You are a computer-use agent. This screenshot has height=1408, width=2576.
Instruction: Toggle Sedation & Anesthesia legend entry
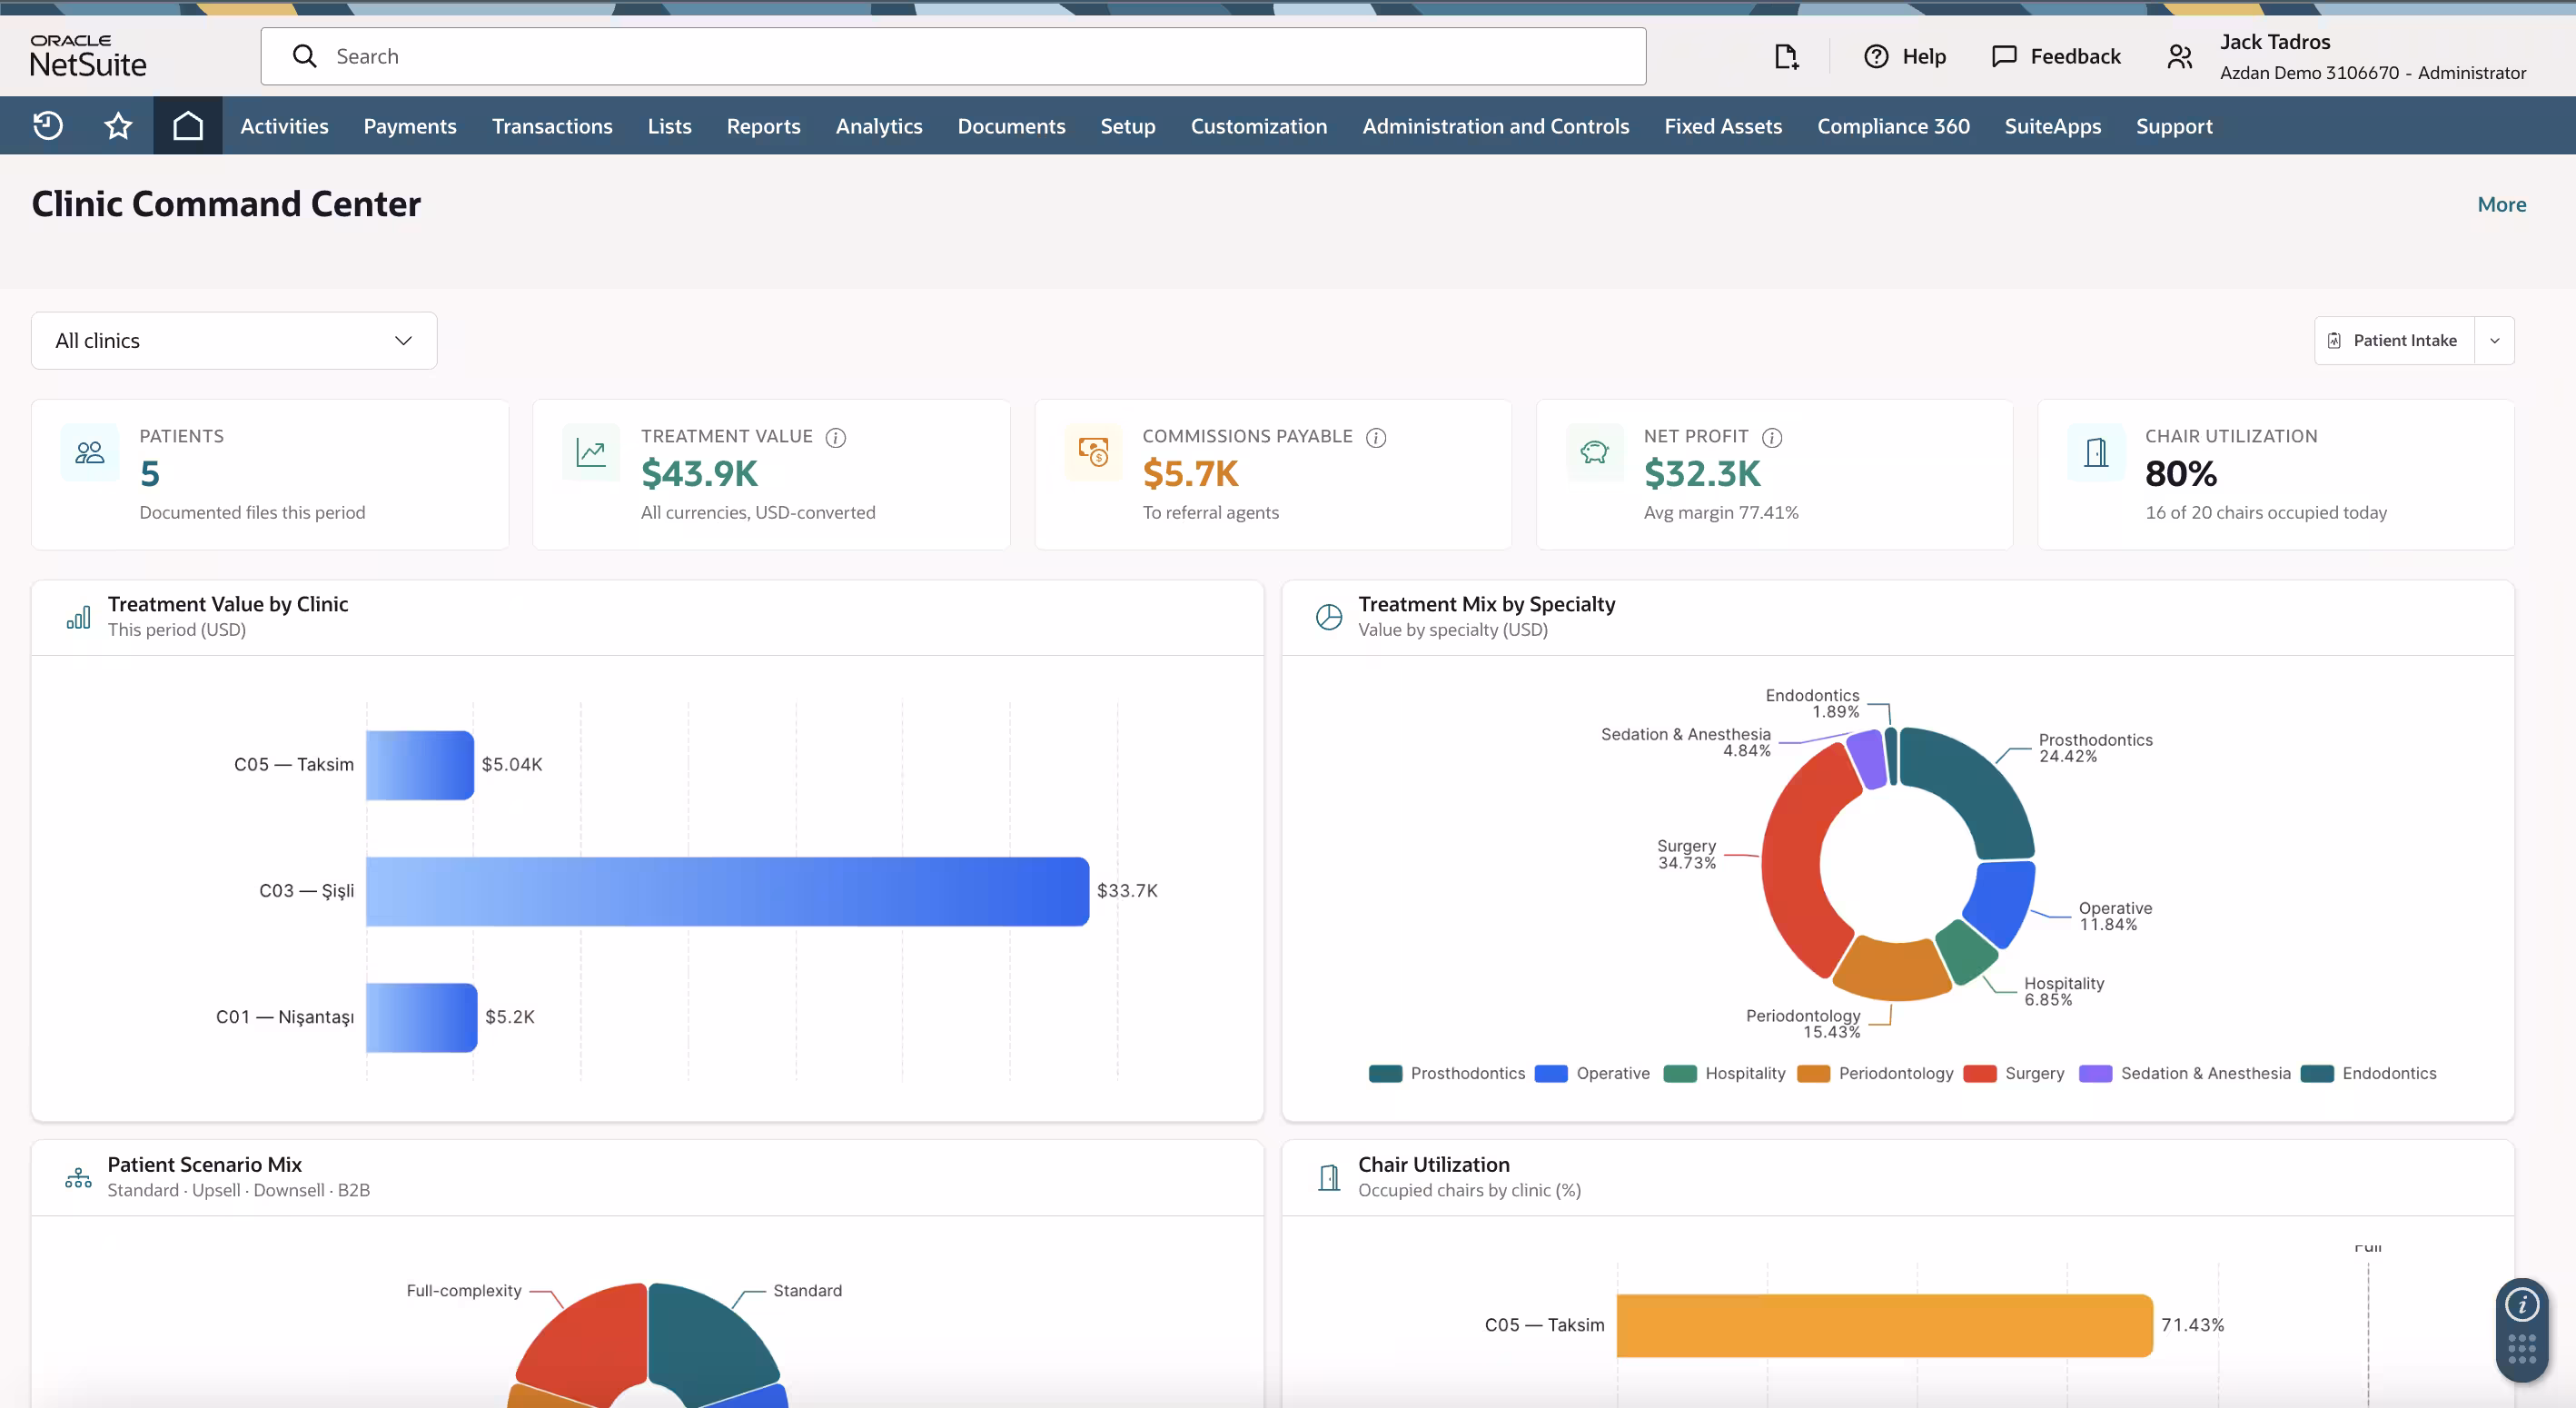[2185, 1073]
